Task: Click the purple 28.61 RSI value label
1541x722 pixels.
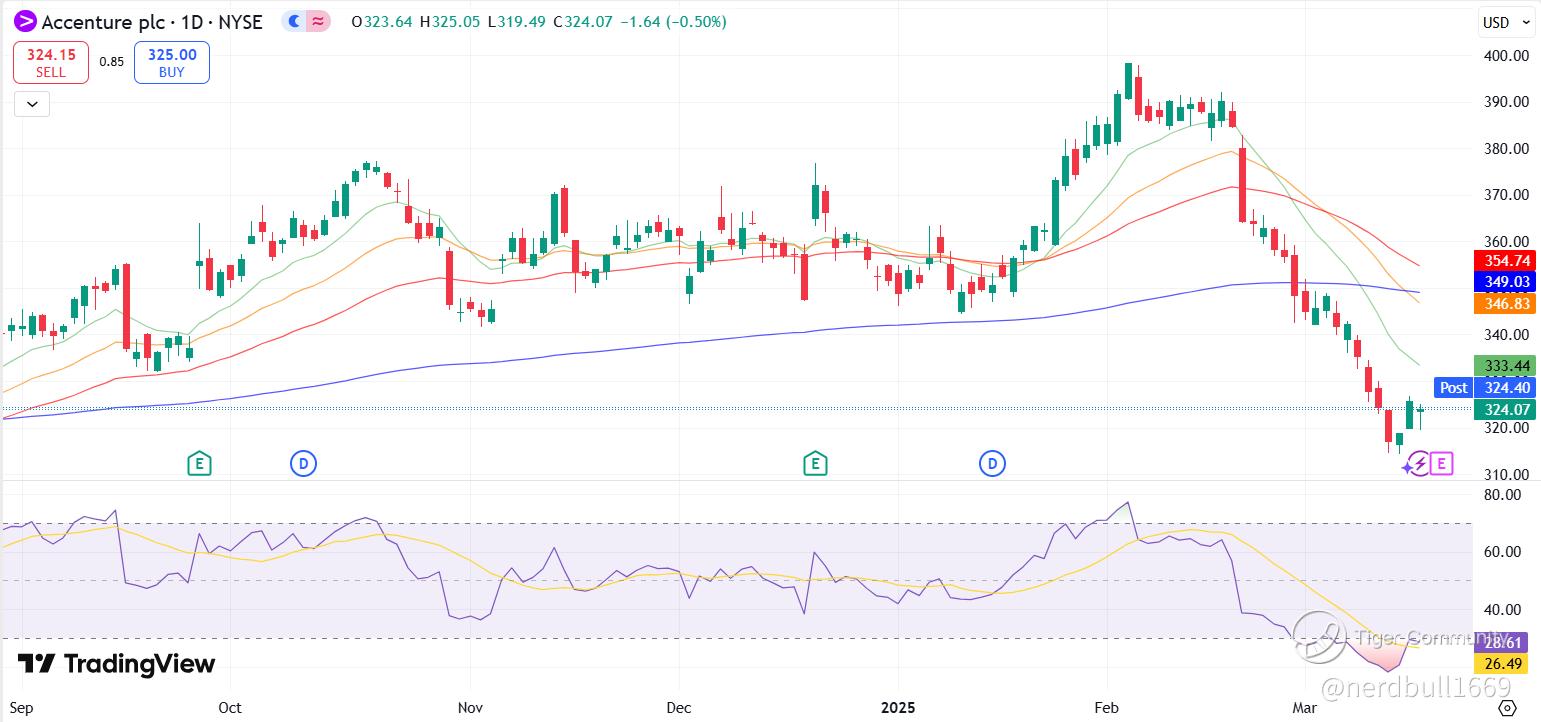Action: [1501, 642]
